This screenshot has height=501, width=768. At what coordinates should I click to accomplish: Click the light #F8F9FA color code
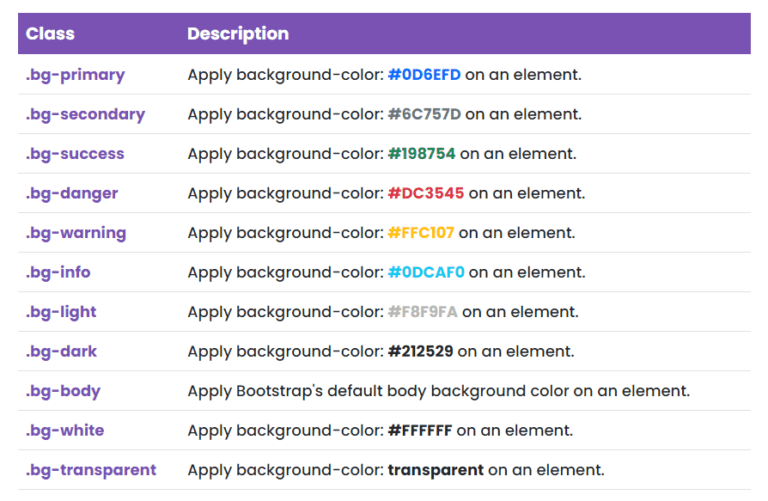(x=422, y=312)
